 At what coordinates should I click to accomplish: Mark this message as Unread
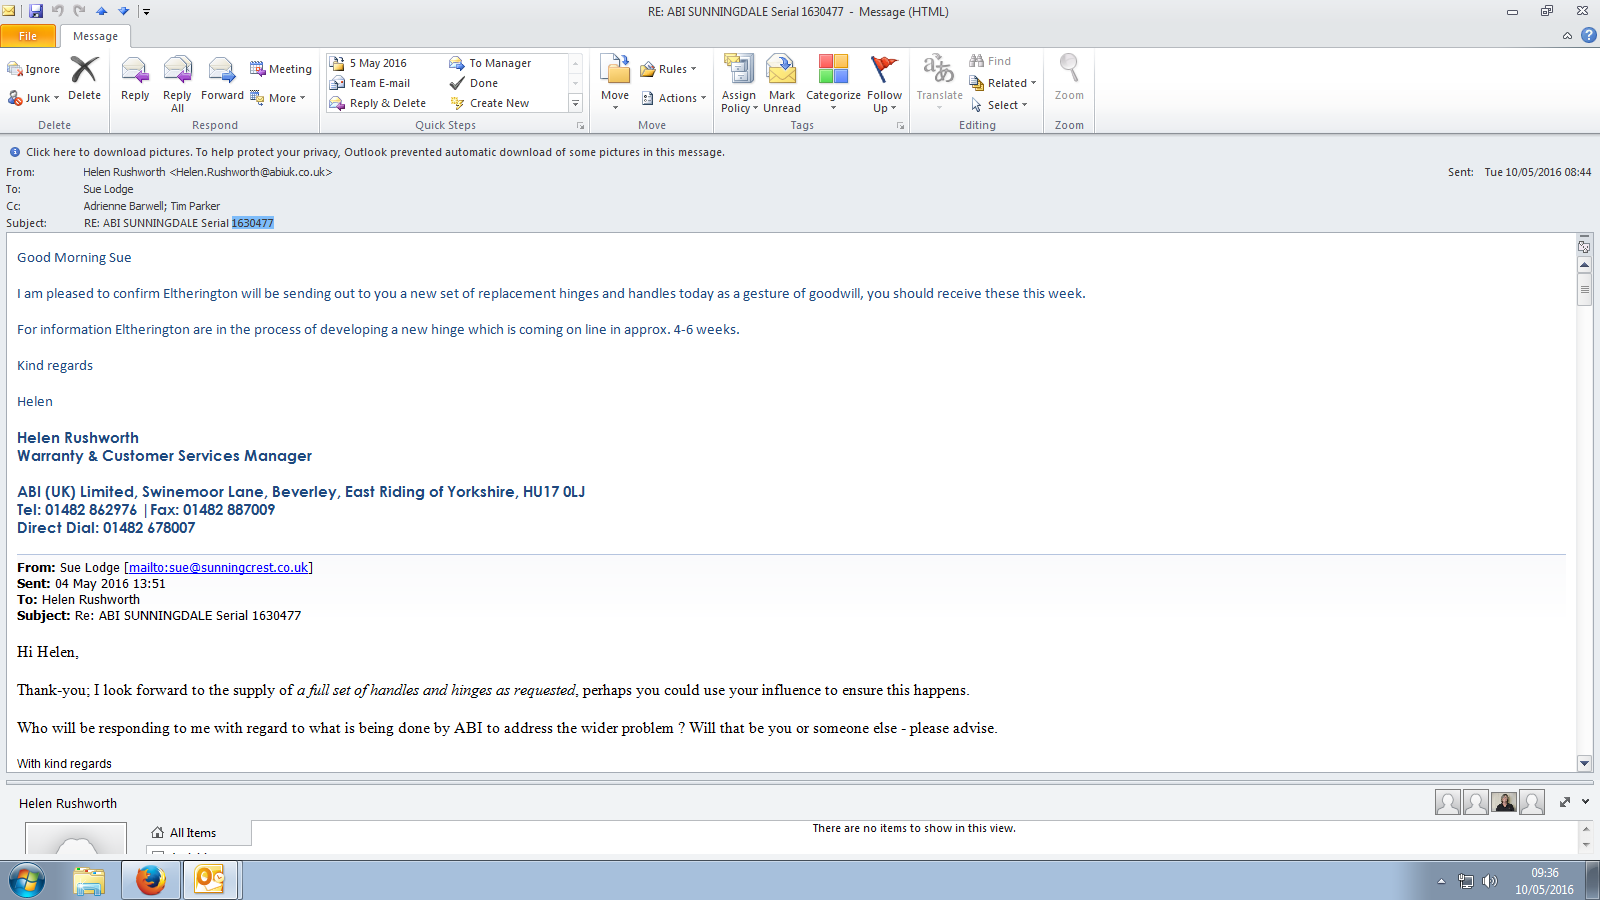(x=782, y=84)
